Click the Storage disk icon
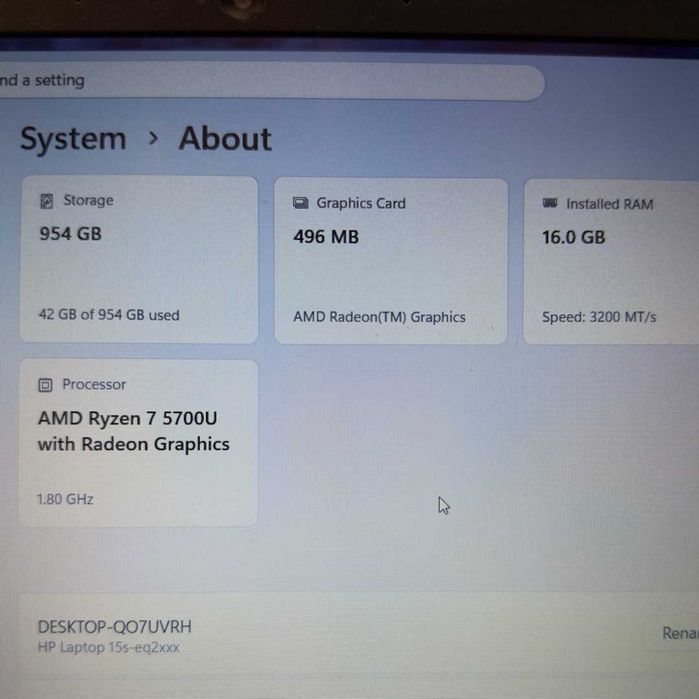The image size is (699, 699). coord(46,201)
